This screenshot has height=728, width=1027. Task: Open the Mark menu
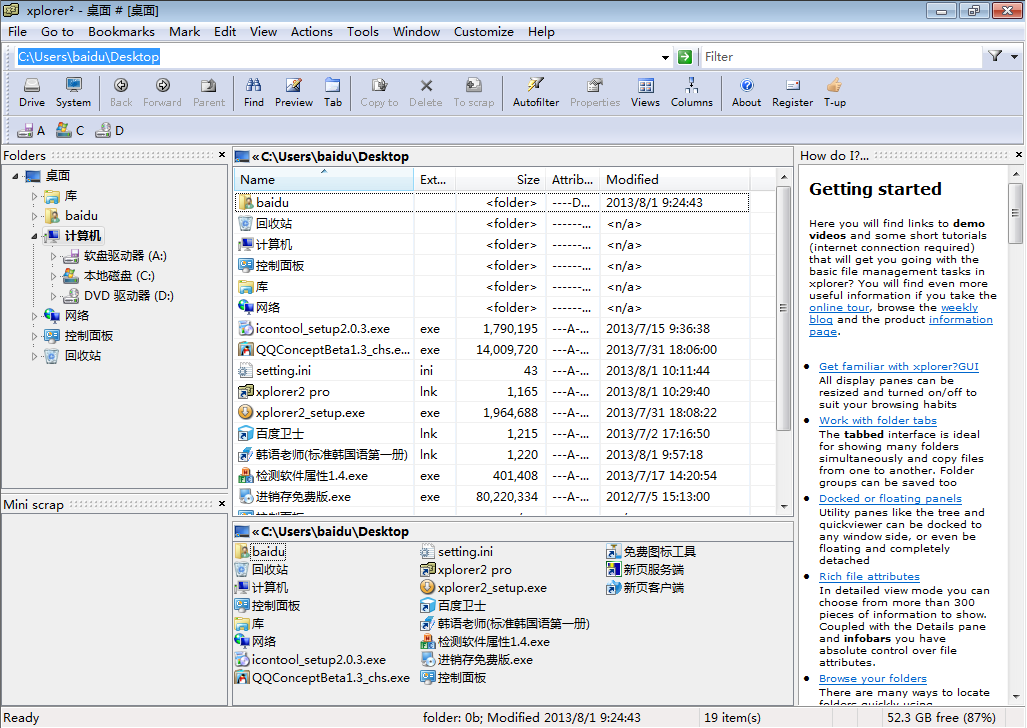pyautogui.click(x=185, y=31)
